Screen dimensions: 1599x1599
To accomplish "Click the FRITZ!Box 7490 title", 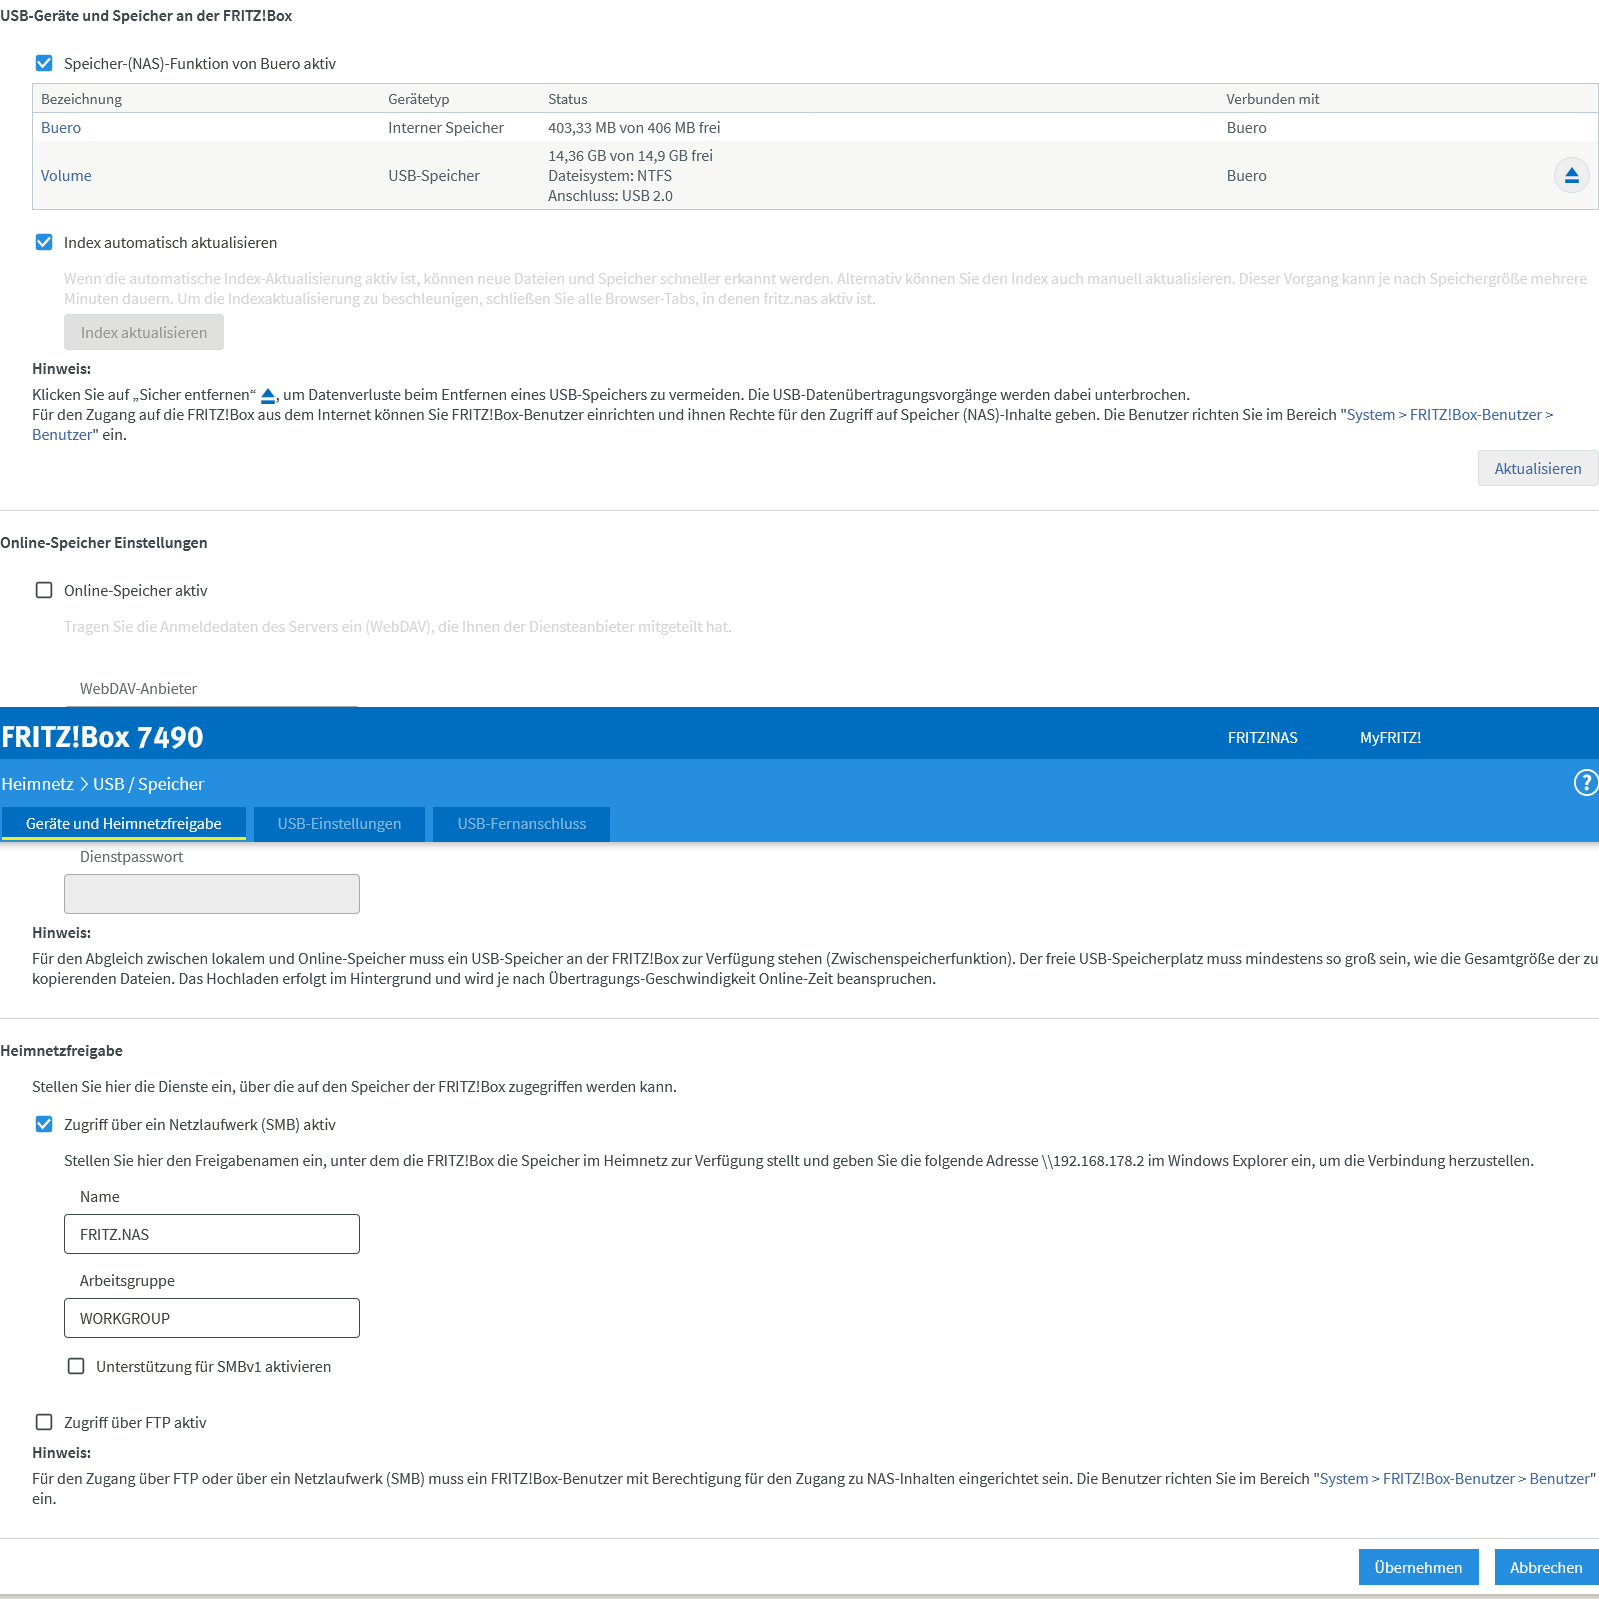I will (102, 737).
